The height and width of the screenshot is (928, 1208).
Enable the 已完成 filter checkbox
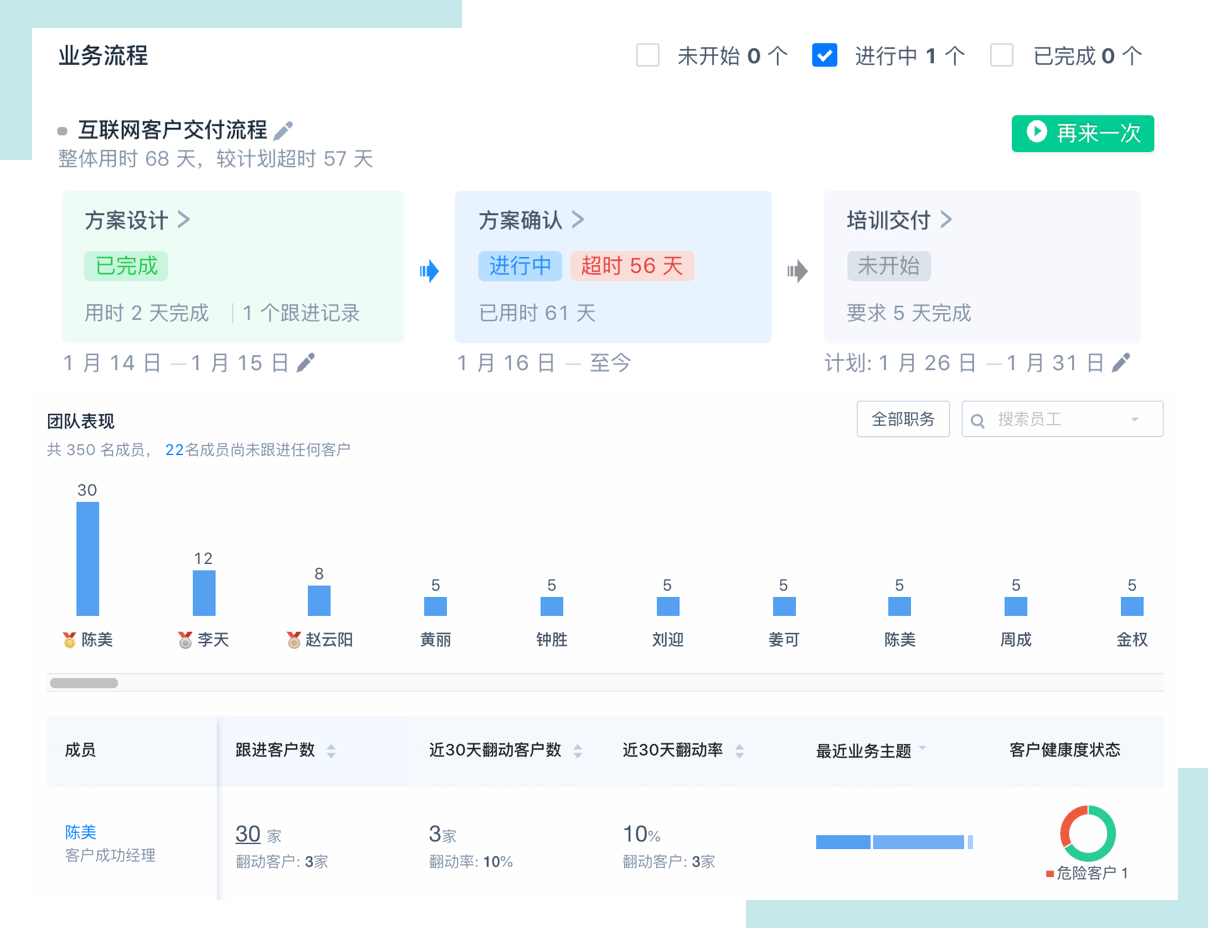1001,55
